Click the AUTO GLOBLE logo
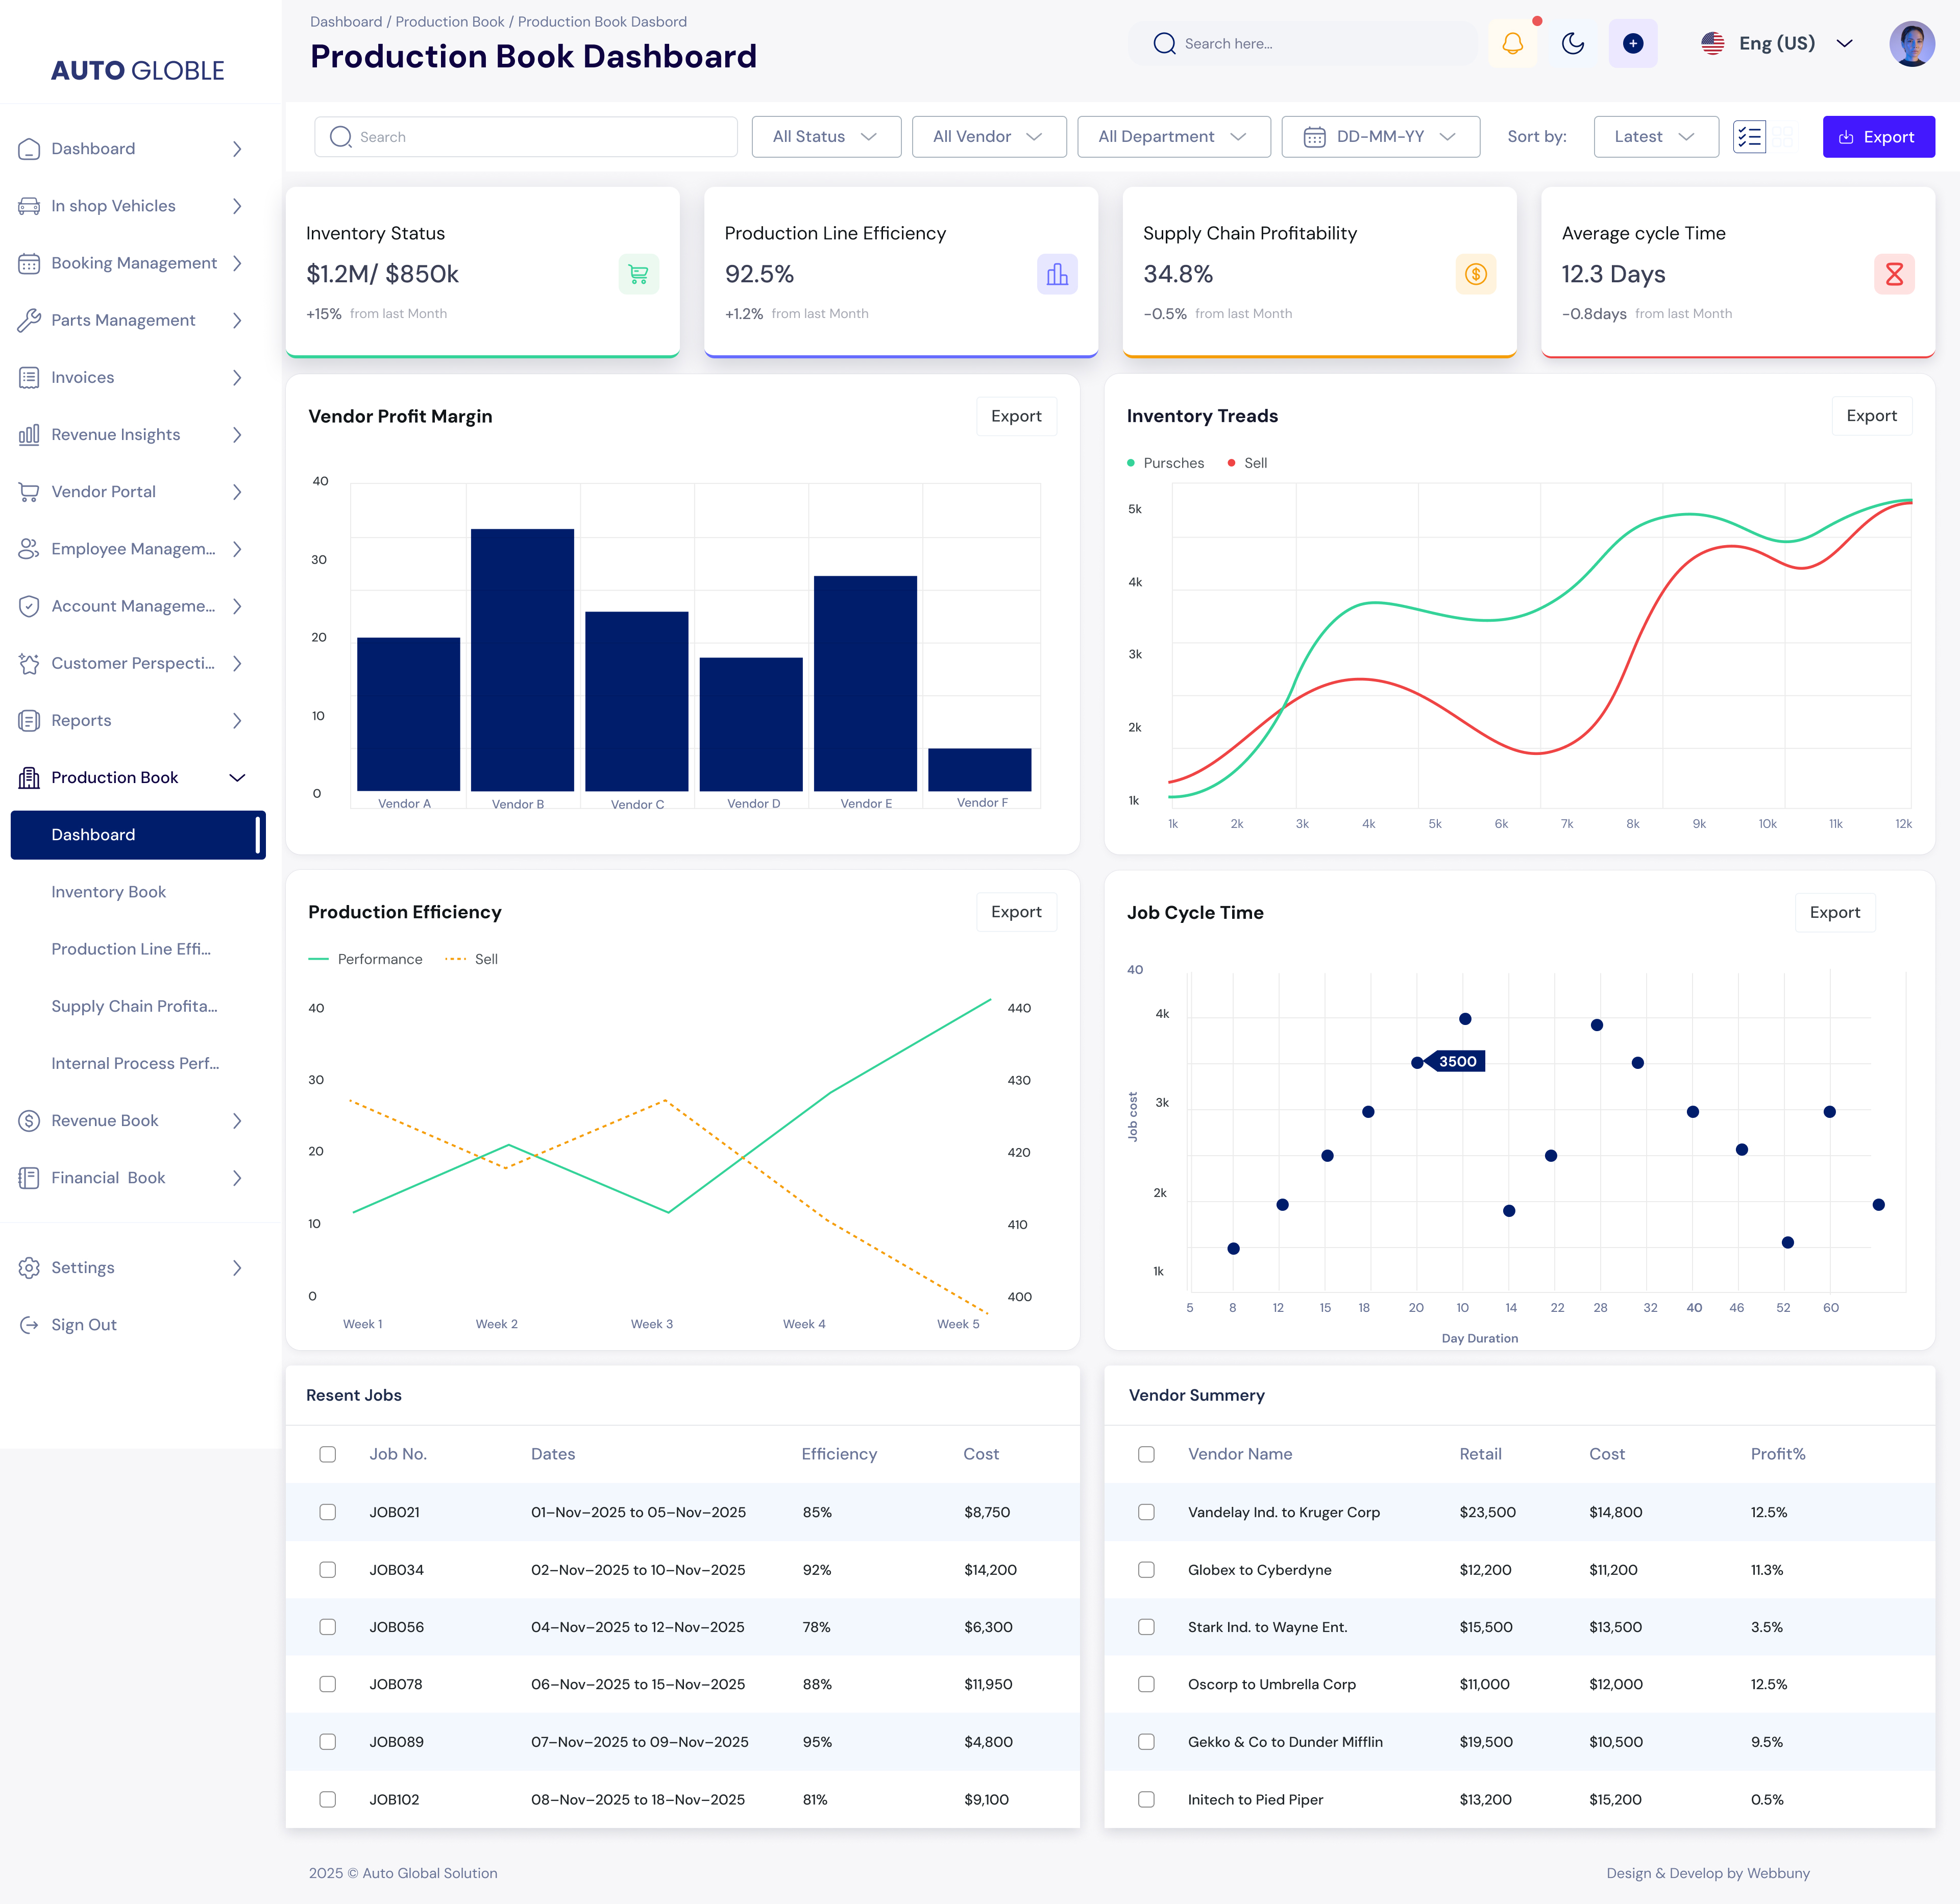 coord(138,71)
